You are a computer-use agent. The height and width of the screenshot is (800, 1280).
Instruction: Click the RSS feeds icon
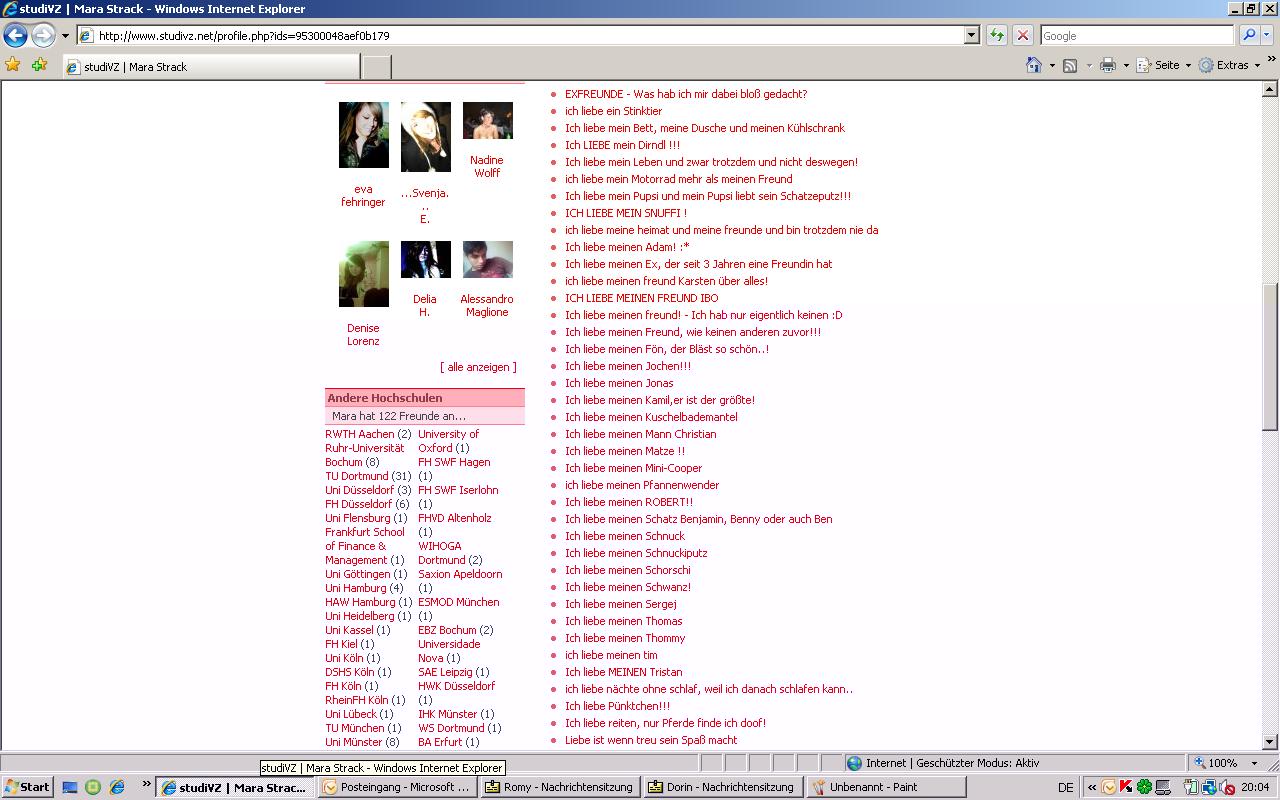click(x=1070, y=65)
